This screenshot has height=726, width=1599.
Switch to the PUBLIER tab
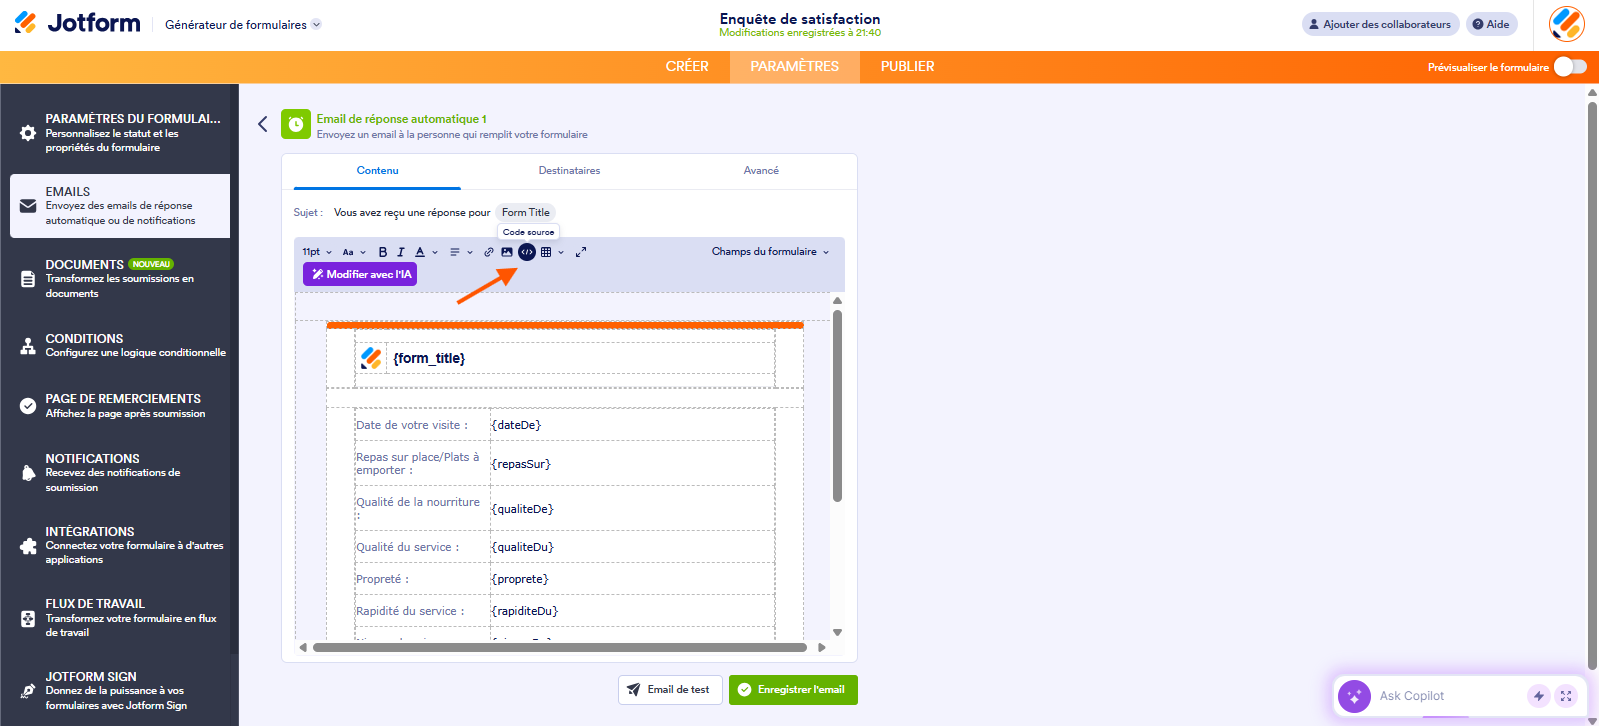coord(908,67)
